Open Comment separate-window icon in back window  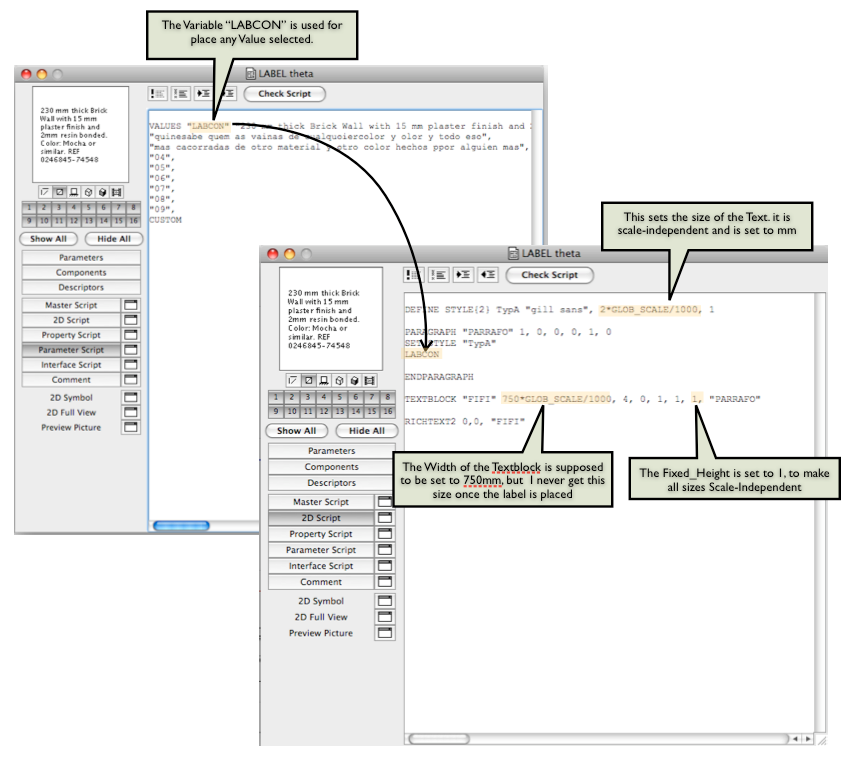pyautogui.click(x=131, y=380)
